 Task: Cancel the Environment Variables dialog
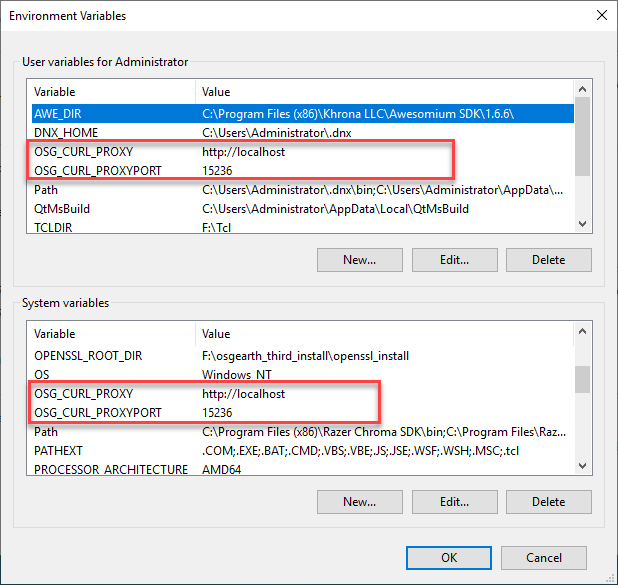click(x=544, y=557)
